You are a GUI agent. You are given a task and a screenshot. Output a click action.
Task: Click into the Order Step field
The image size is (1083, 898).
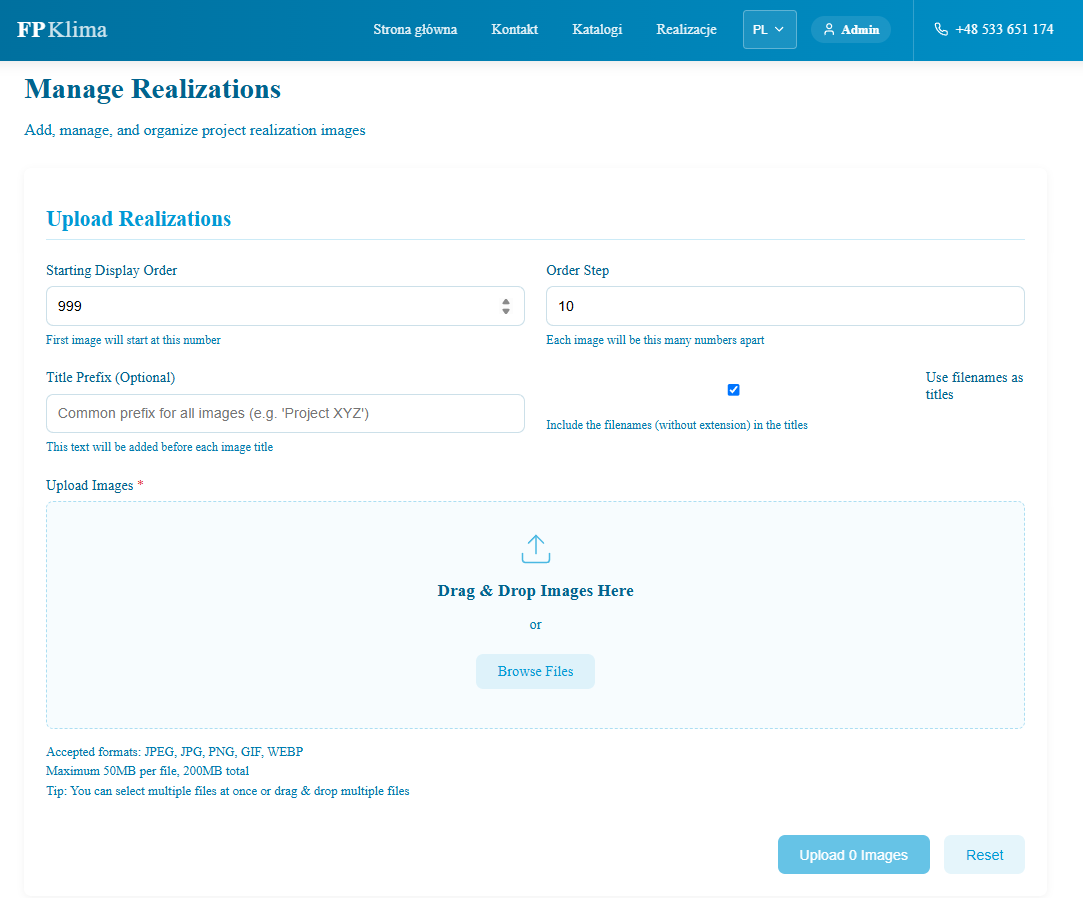(785, 306)
